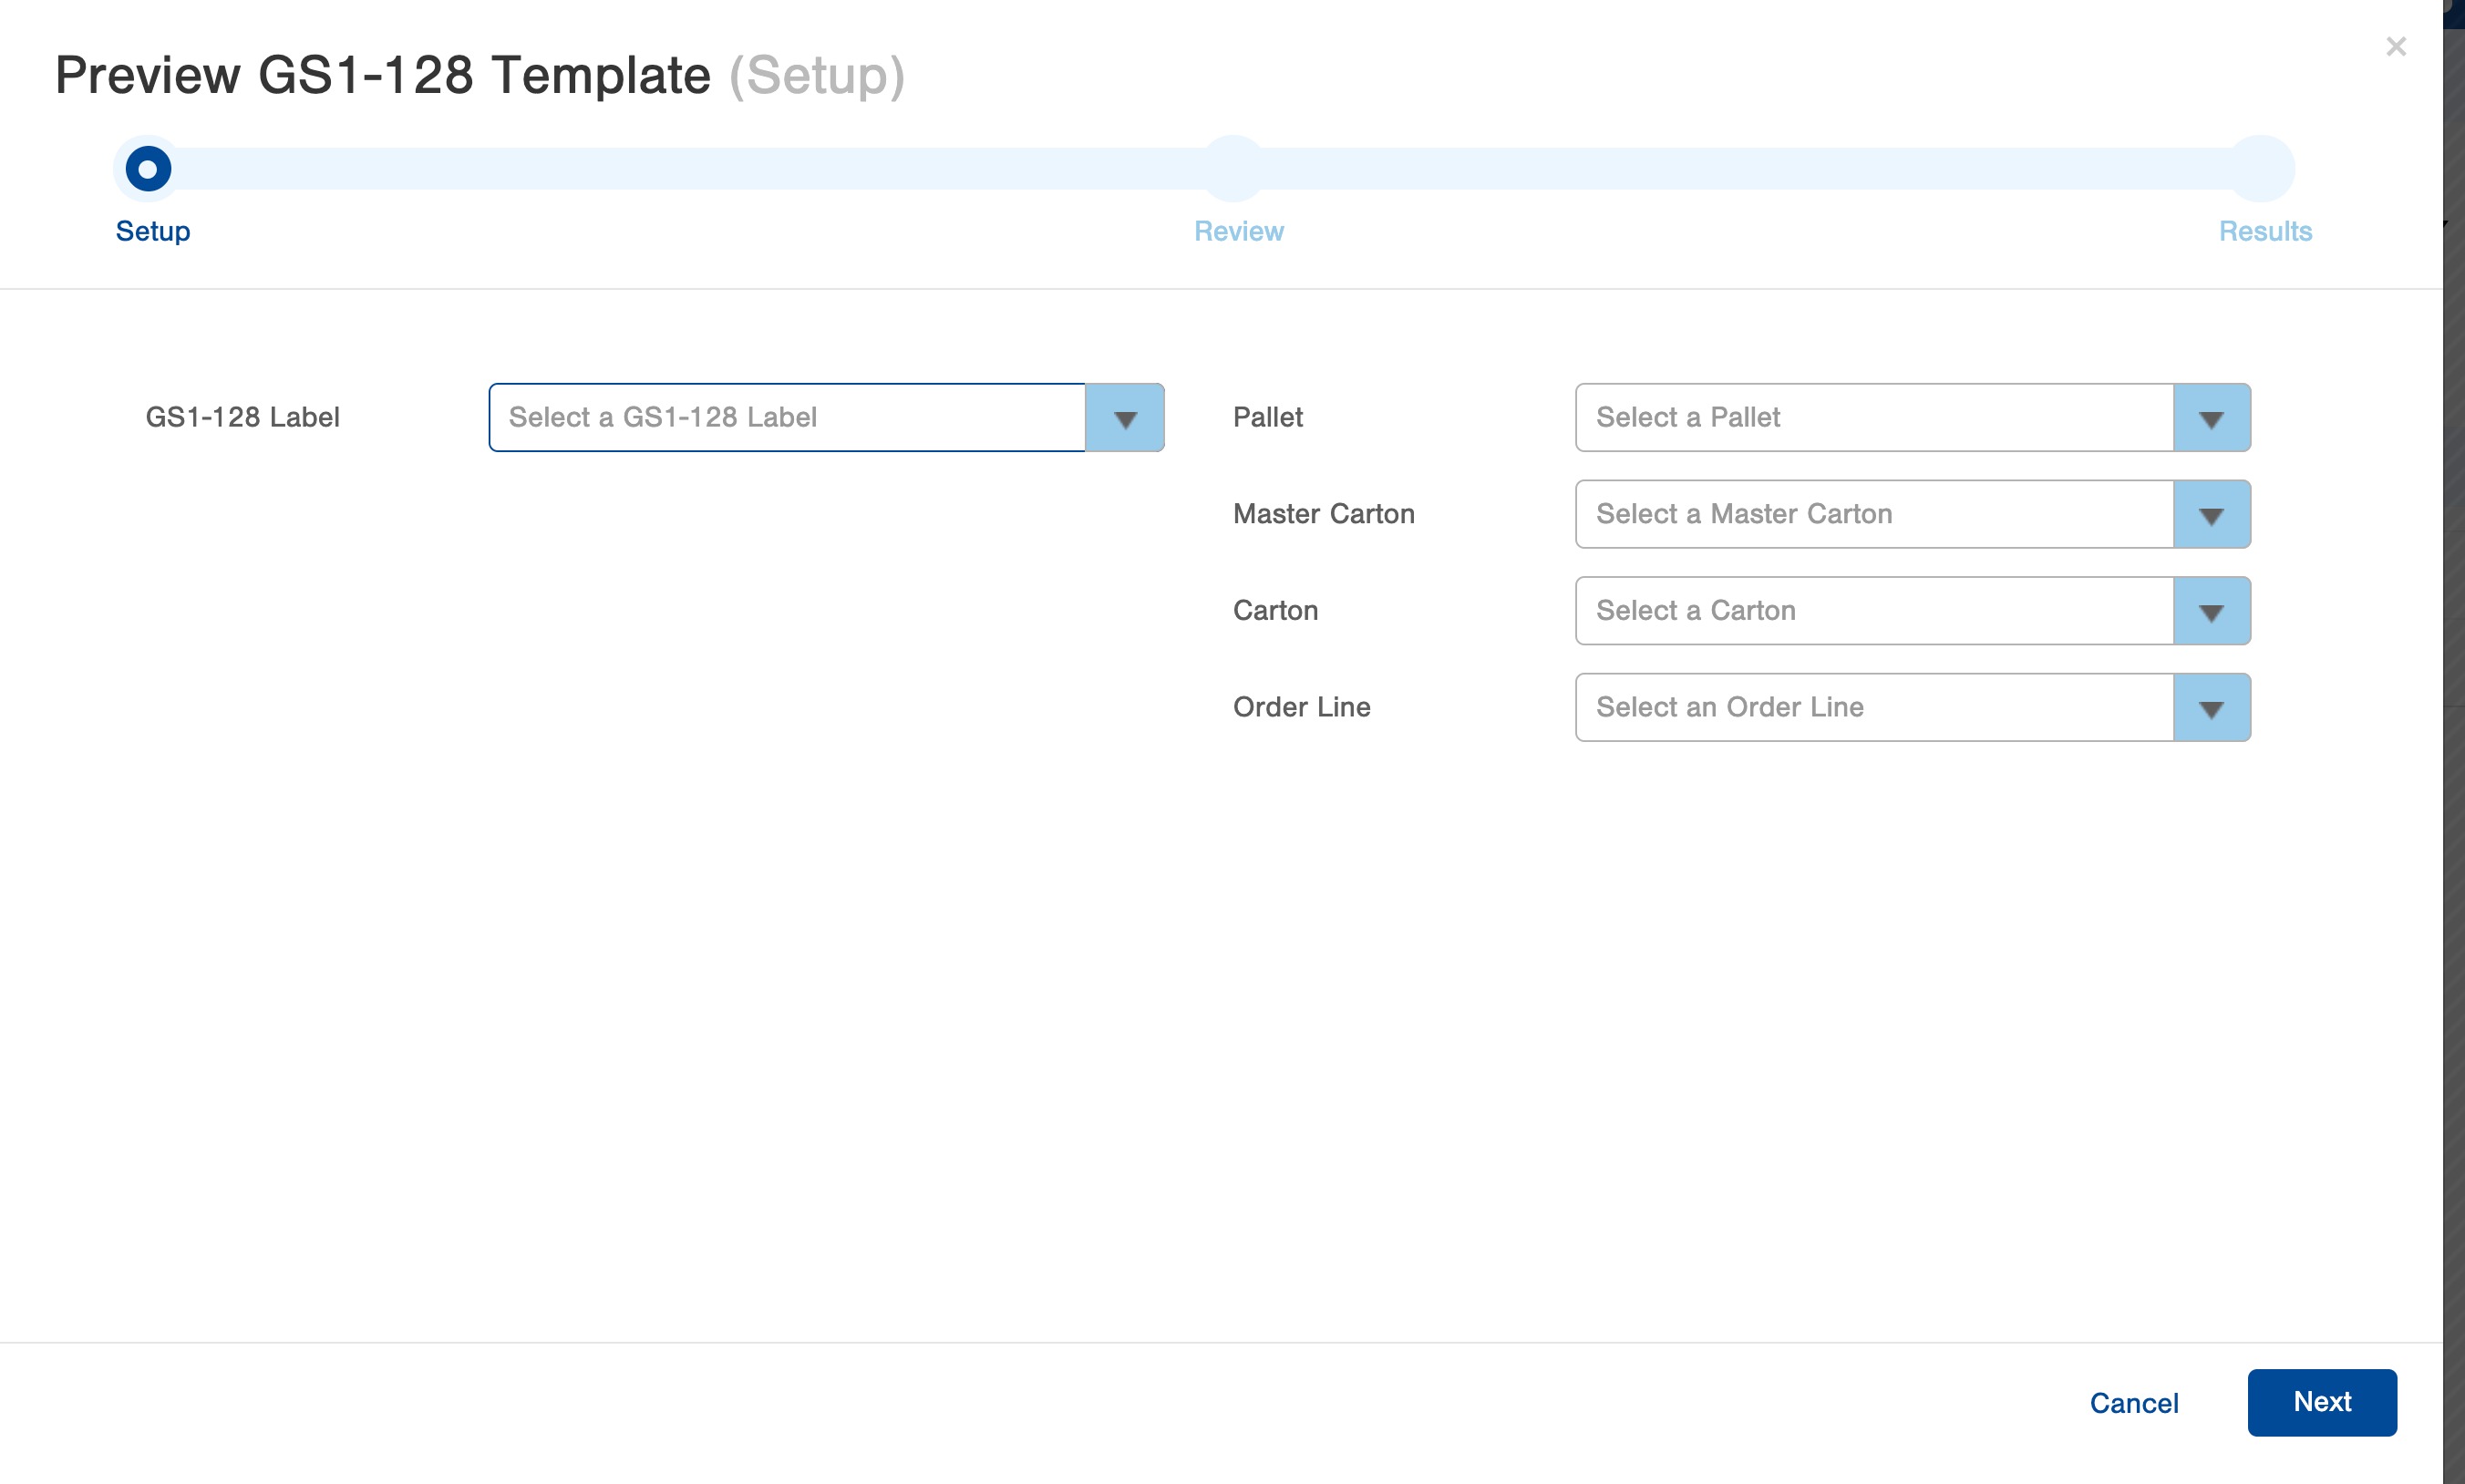
Task: Click the Review step circle
Action: point(1234,169)
